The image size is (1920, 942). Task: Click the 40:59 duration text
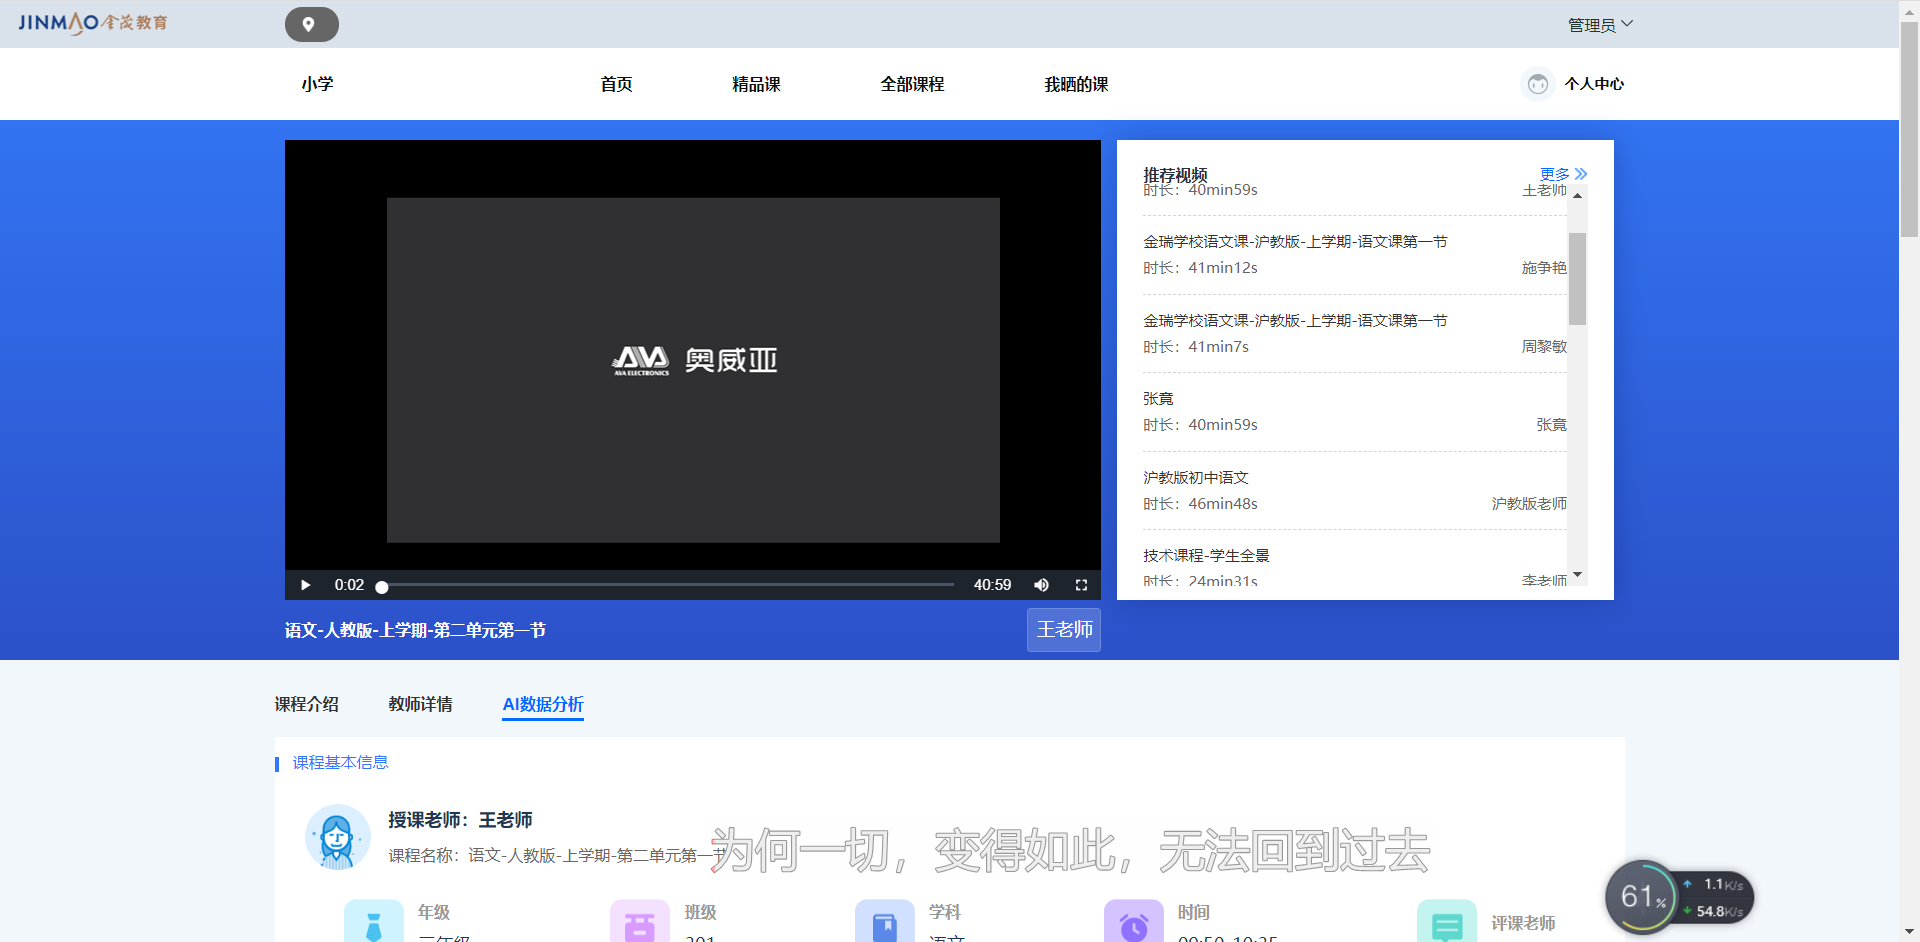tap(992, 585)
